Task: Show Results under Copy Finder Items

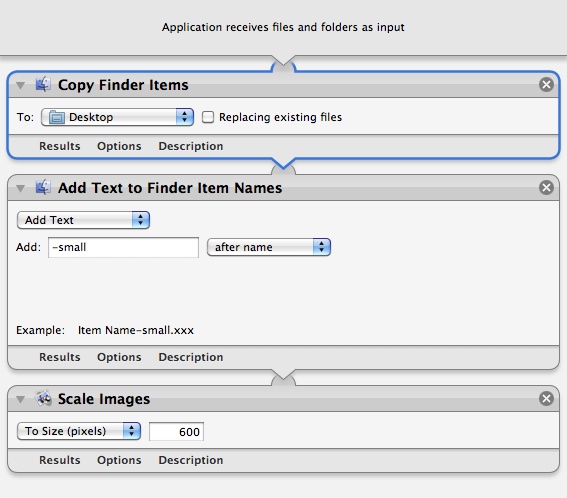Action: point(60,146)
